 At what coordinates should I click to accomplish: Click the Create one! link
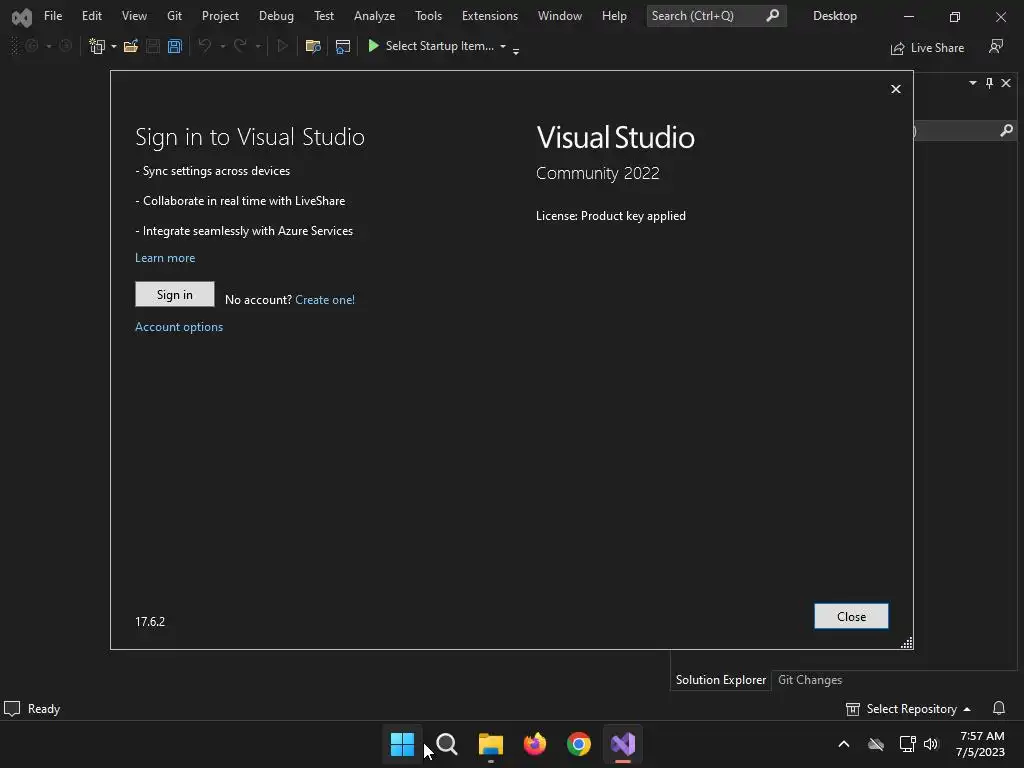[325, 300]
